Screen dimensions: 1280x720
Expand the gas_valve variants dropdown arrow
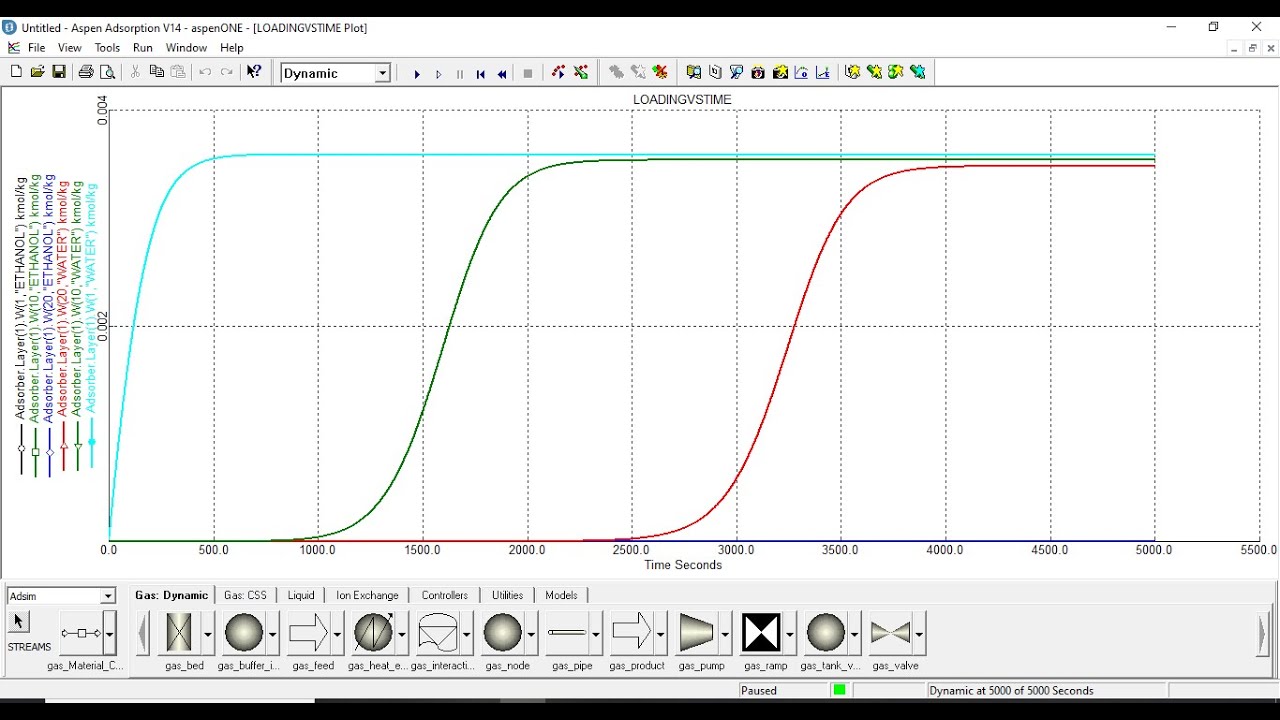click(919, 633)
